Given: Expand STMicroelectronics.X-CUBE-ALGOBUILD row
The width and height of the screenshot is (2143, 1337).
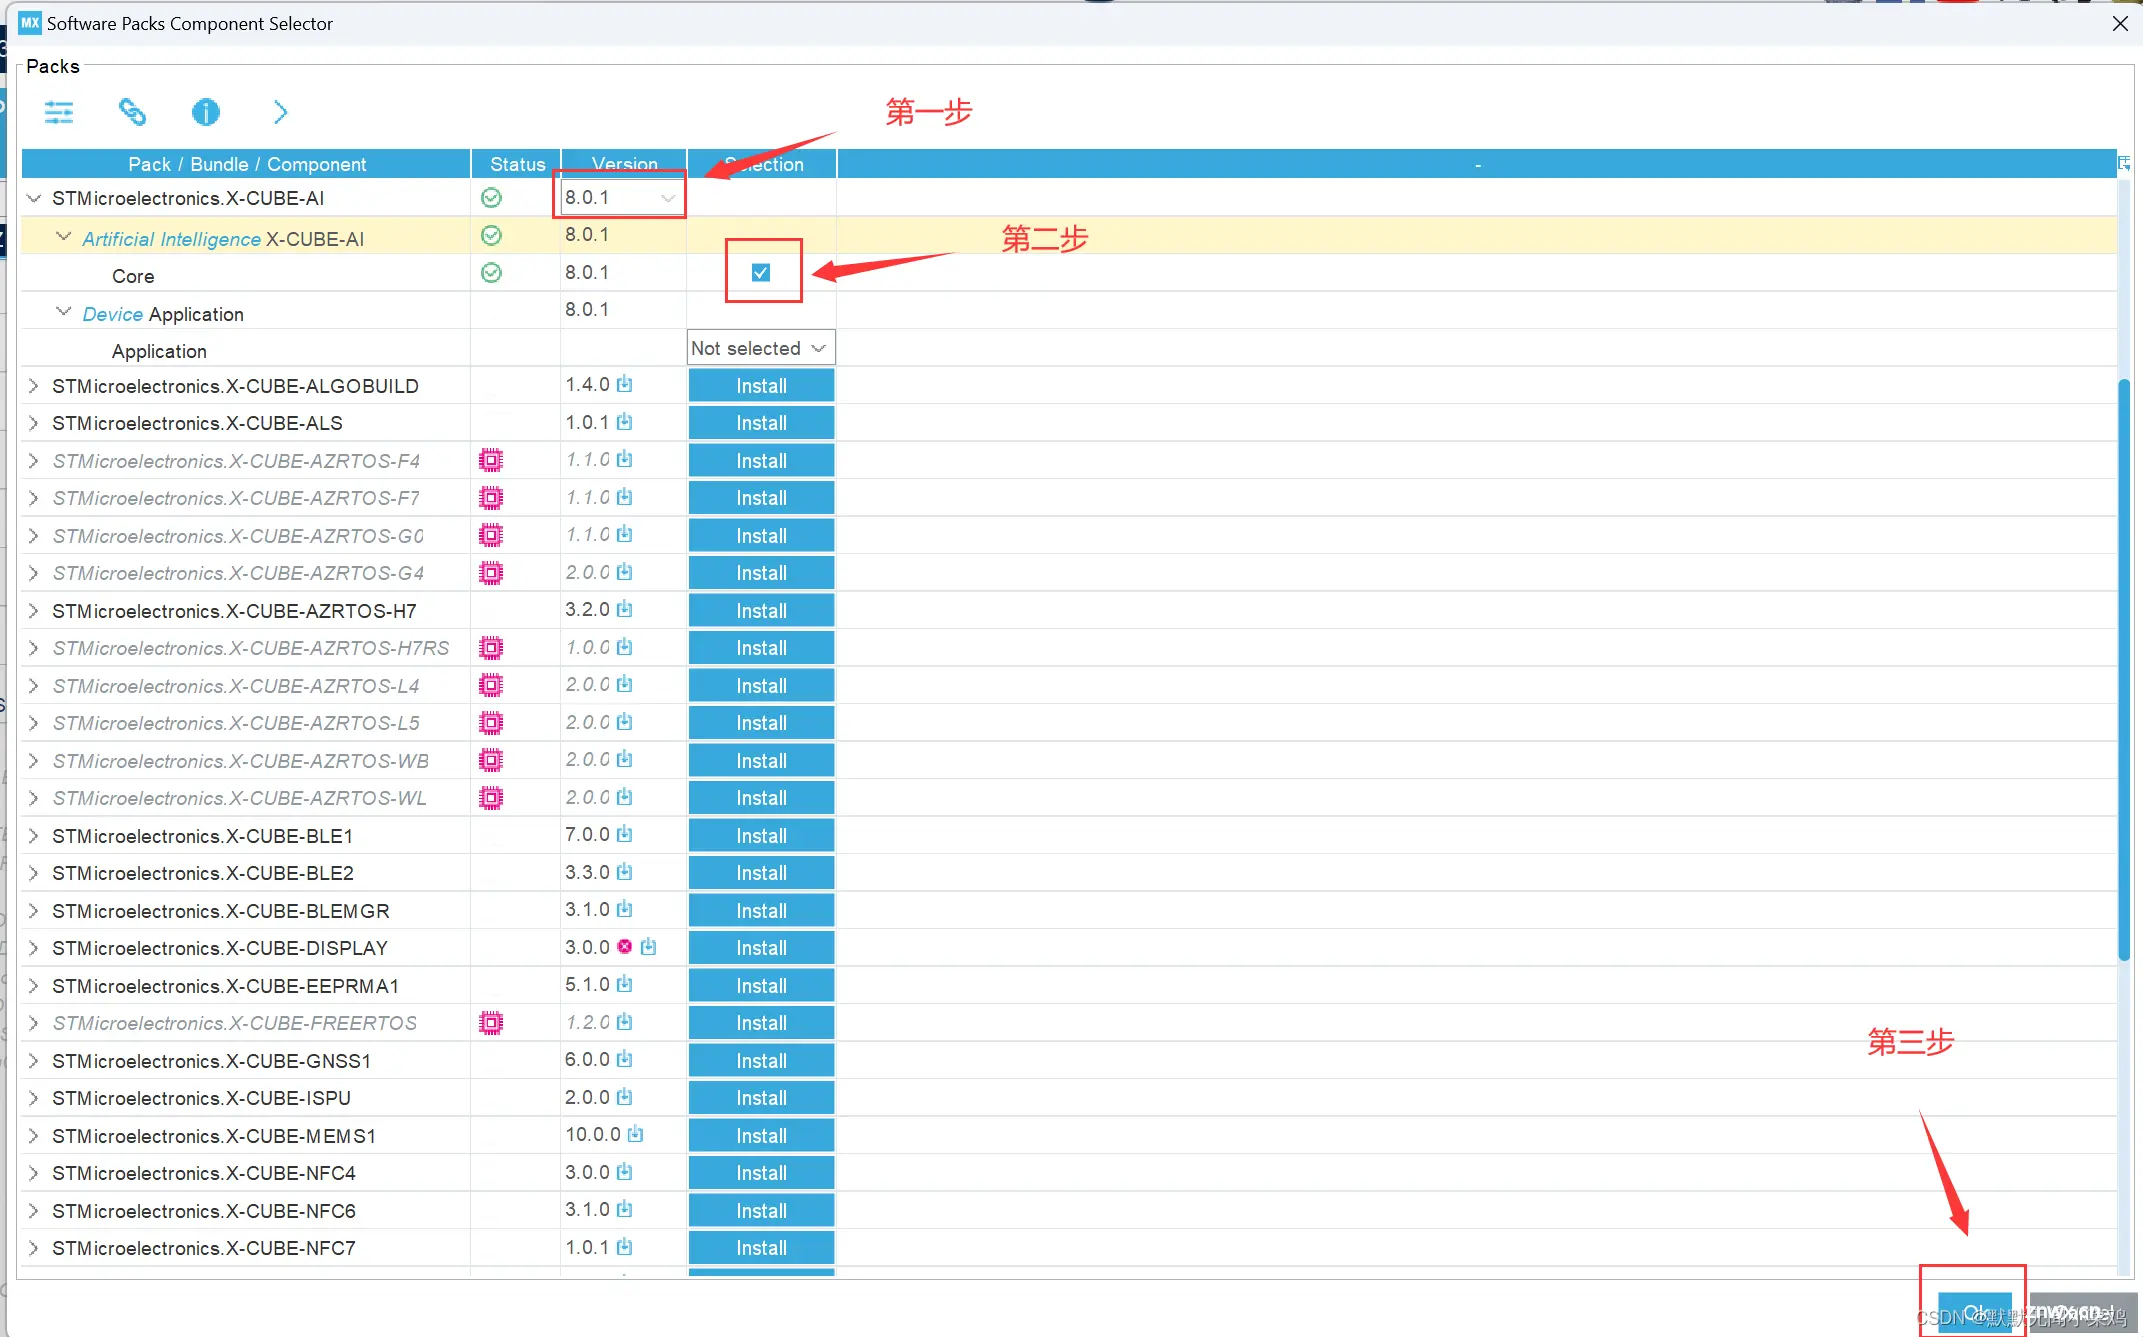Looking at the screenshot, I should tap(33, 386).
